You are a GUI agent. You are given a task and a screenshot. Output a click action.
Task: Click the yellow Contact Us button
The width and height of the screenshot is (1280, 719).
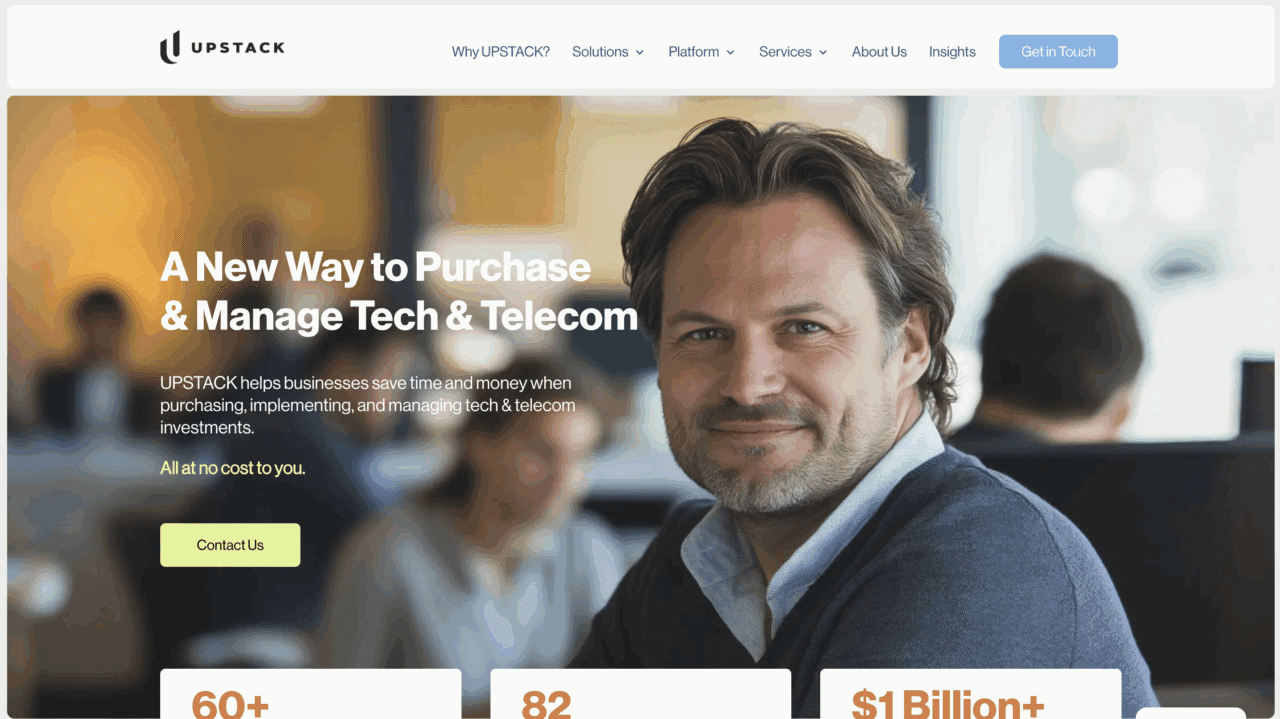[x=230, y=545]
